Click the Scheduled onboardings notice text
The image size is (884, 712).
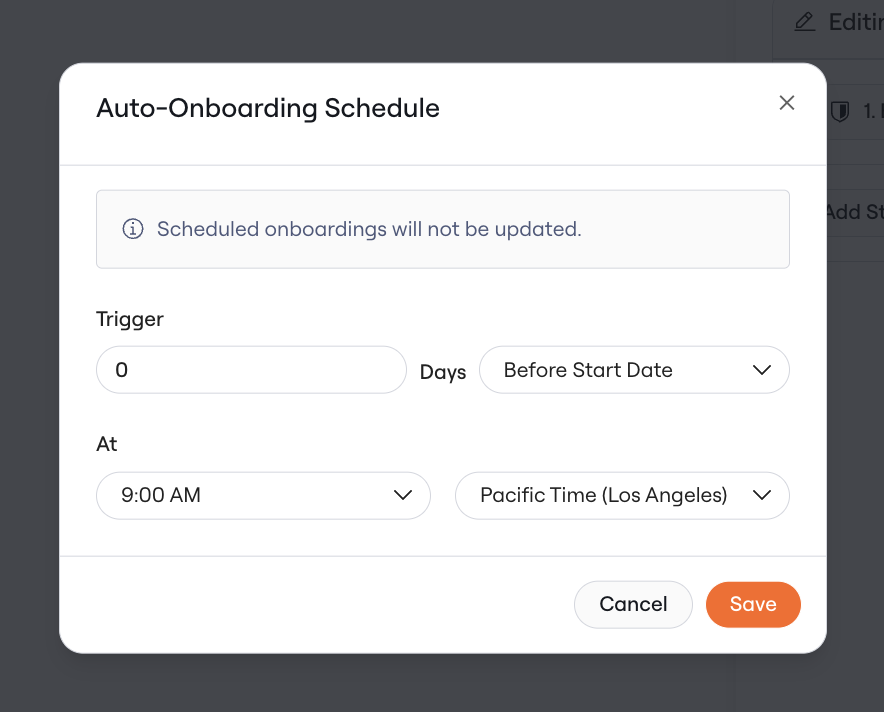pyautogui.click(x=369, y=229)
